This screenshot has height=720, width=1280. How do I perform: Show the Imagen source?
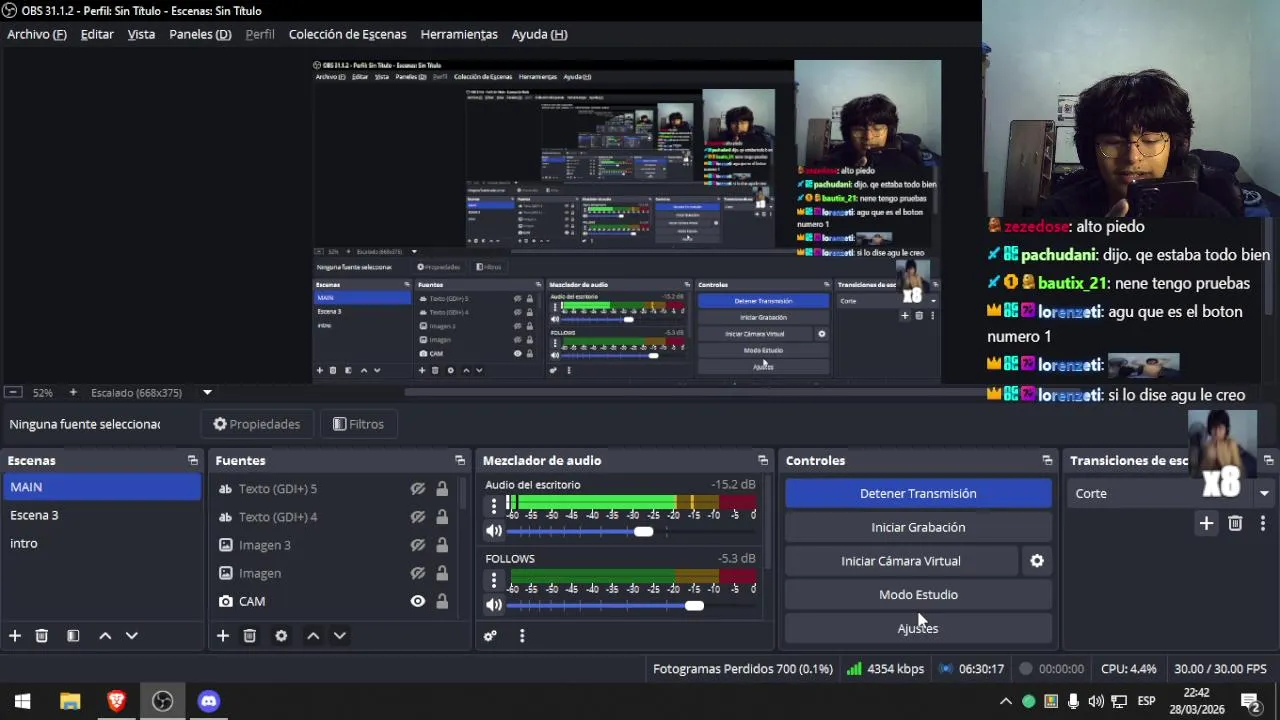tap(418, 573)
